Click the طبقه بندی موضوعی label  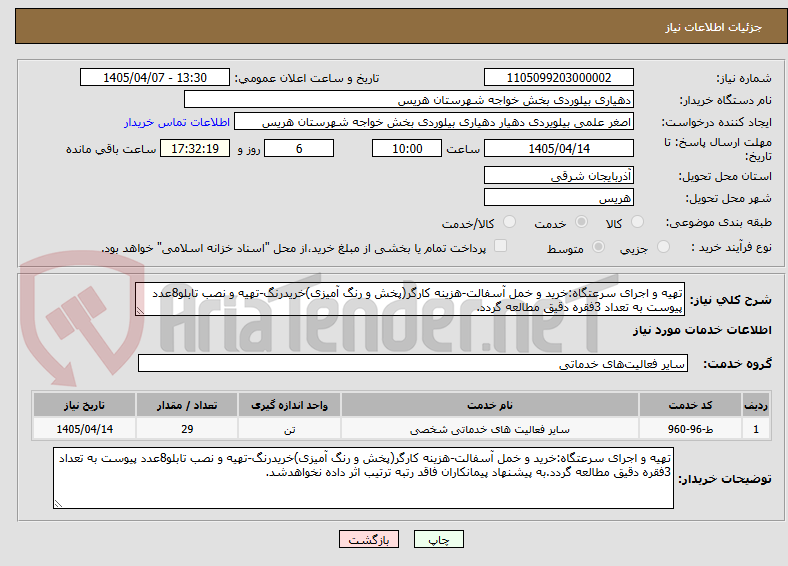[x=719, y=222]
